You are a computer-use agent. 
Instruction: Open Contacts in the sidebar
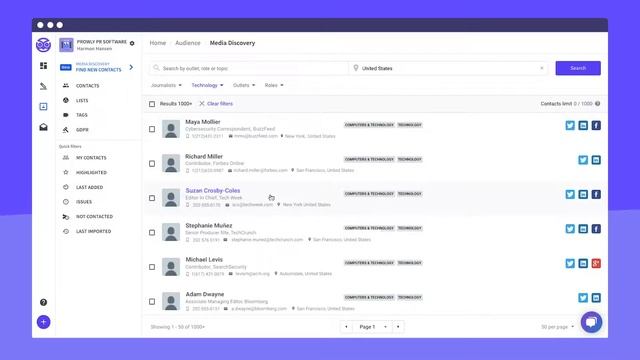point(87,86)
